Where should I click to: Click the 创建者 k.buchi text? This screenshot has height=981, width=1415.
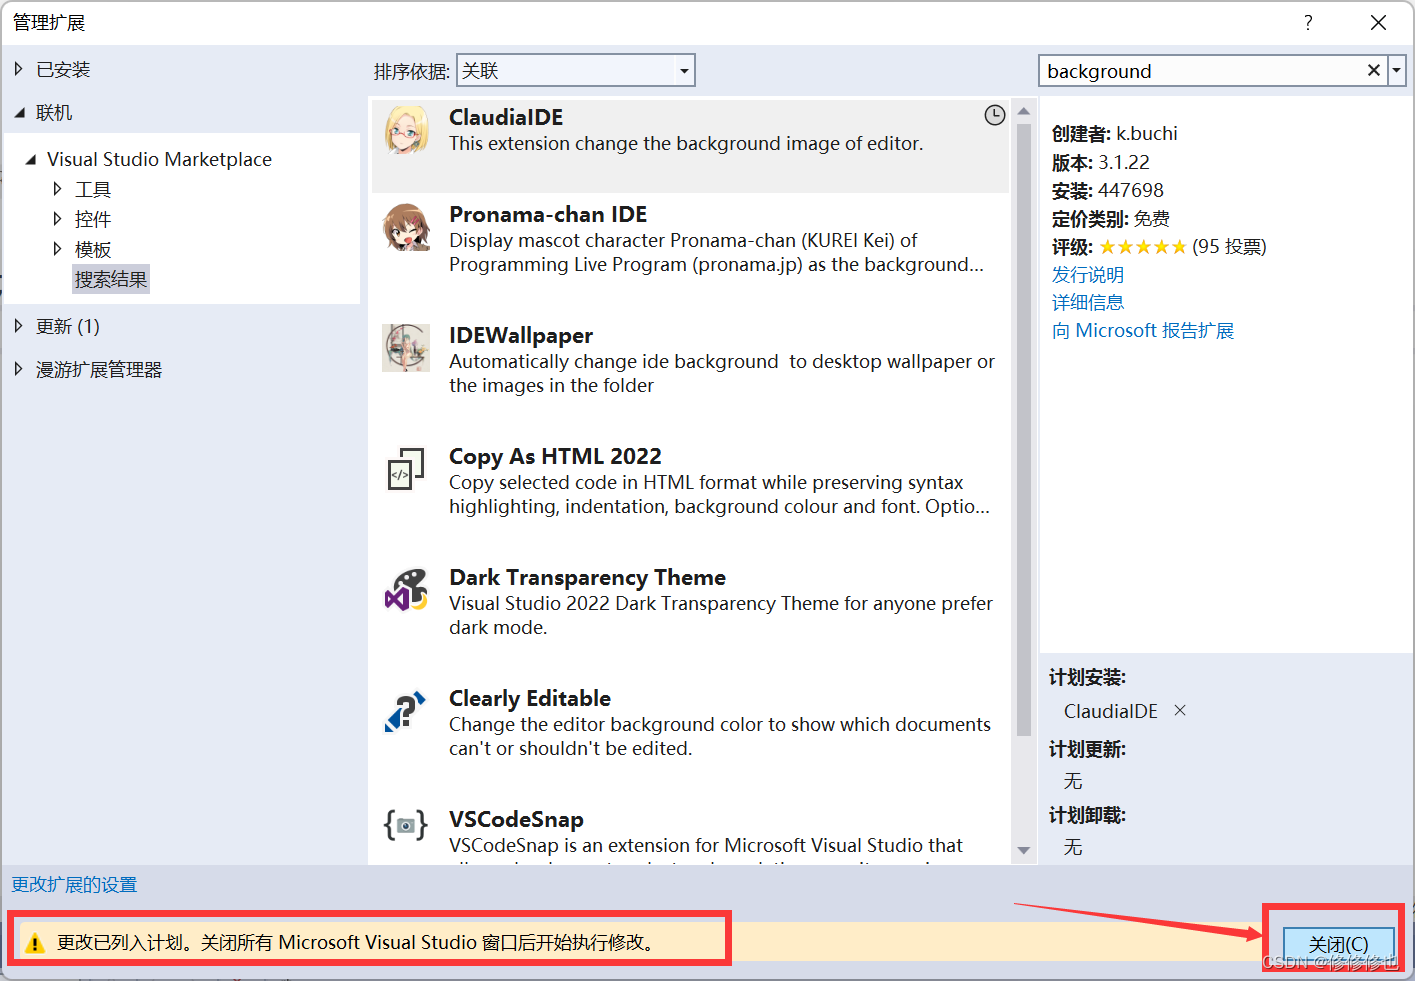[1114, 133]
